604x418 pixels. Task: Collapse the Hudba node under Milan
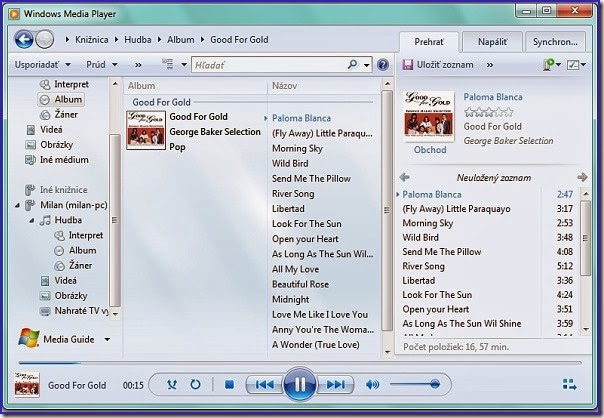32,220
